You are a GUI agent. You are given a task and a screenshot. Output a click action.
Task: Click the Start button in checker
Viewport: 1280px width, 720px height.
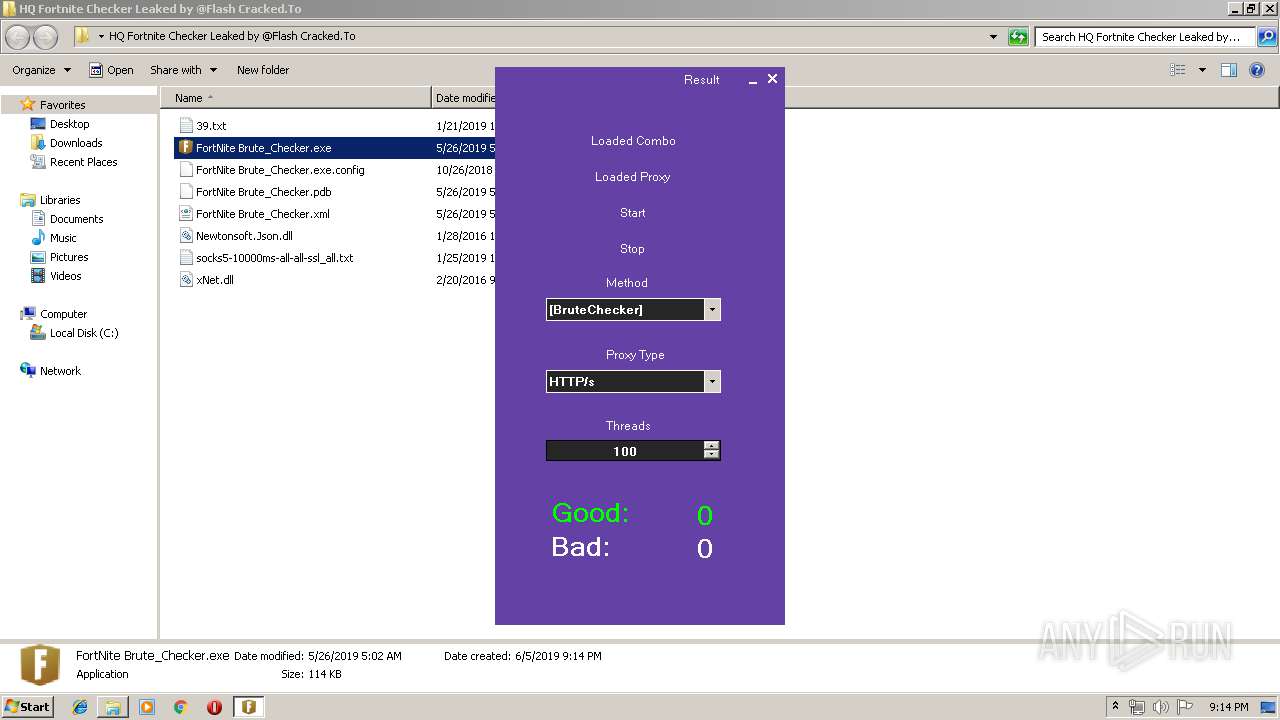point(632,213)
